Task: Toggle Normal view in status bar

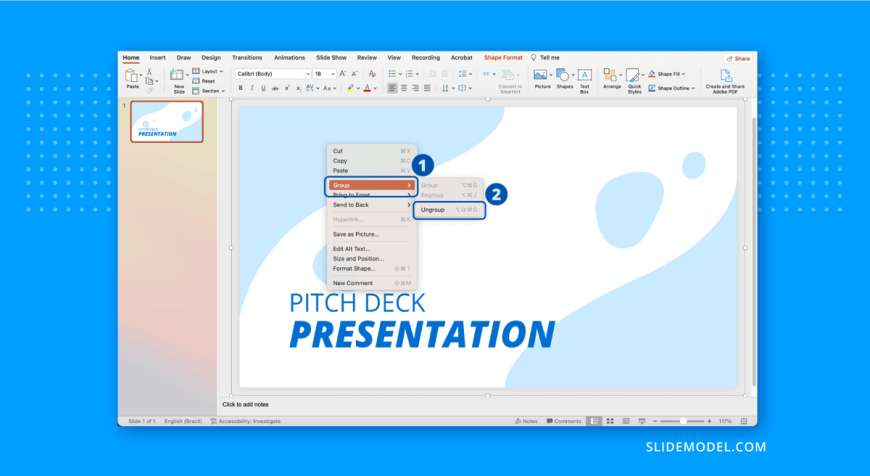Action: (594, 422)
